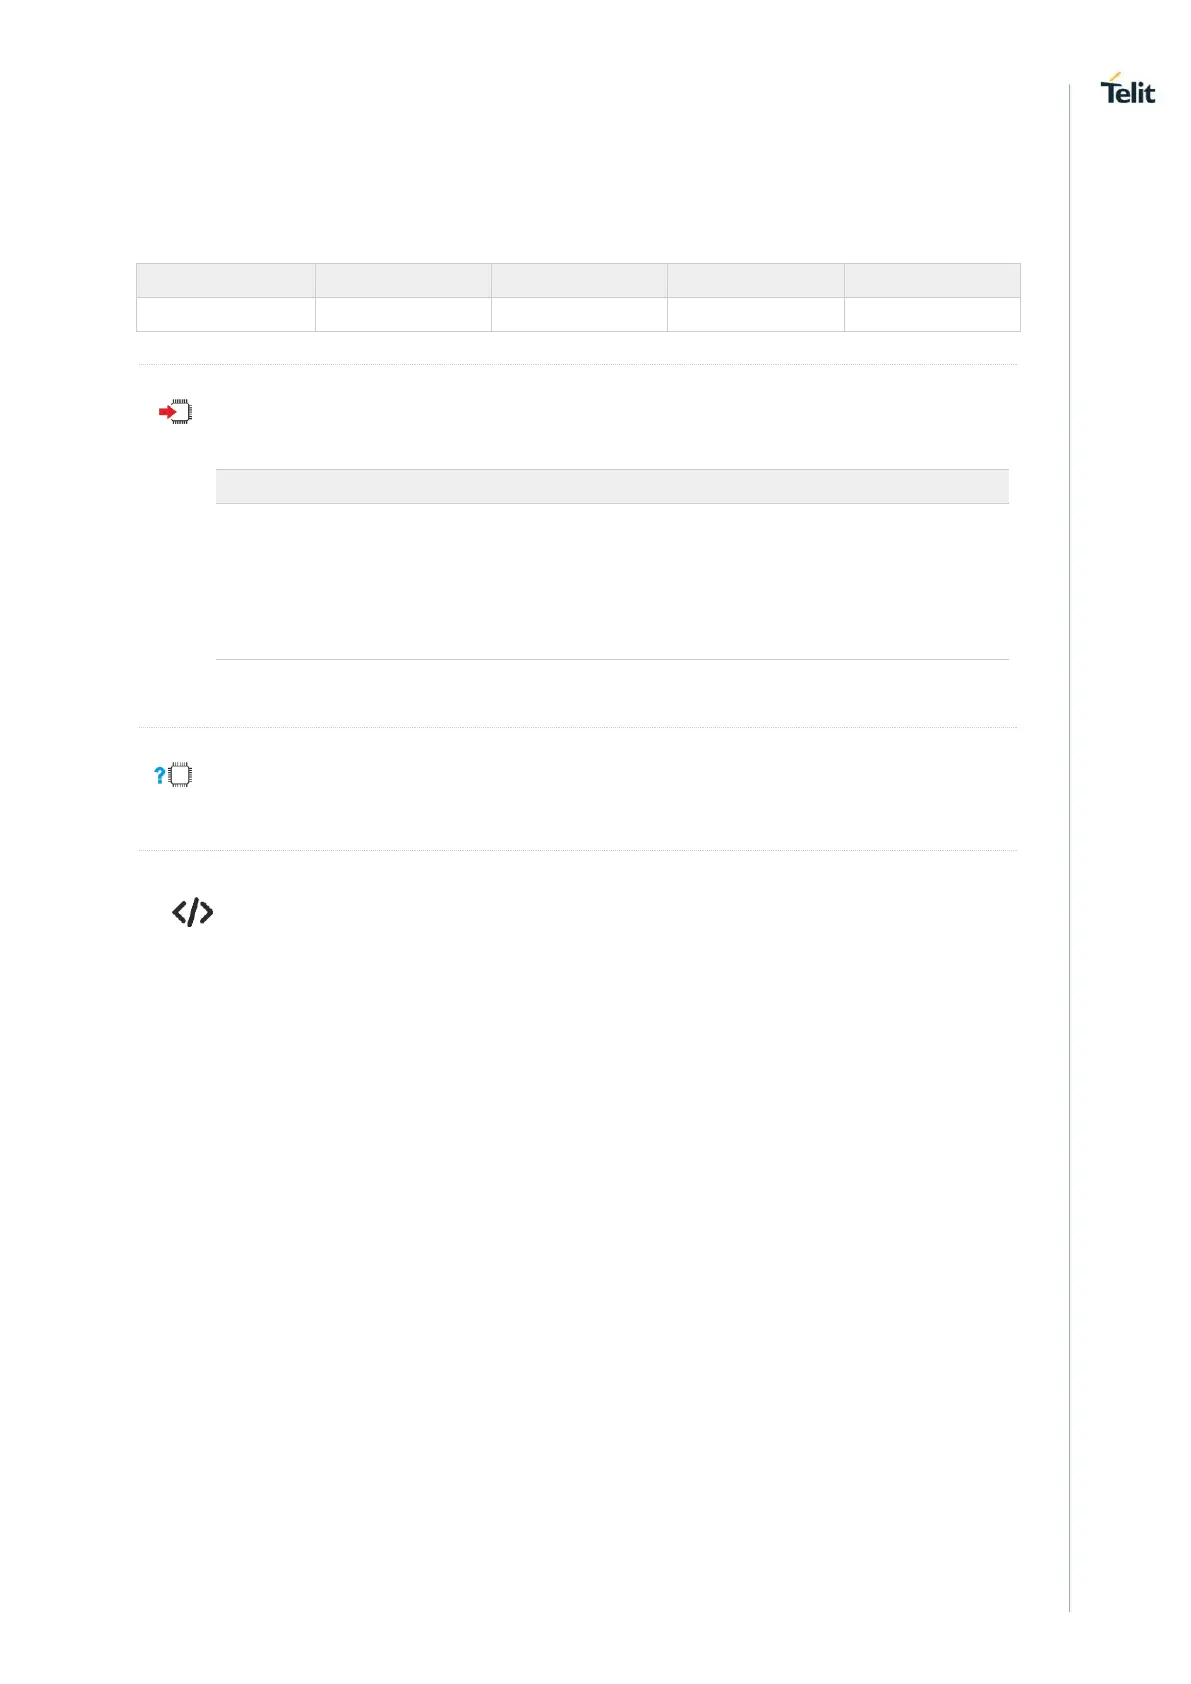The width and height of the screenshot is (1191, 1684).
Task: Click the dotted separator line above question mark icon
Action: [577, 727]
